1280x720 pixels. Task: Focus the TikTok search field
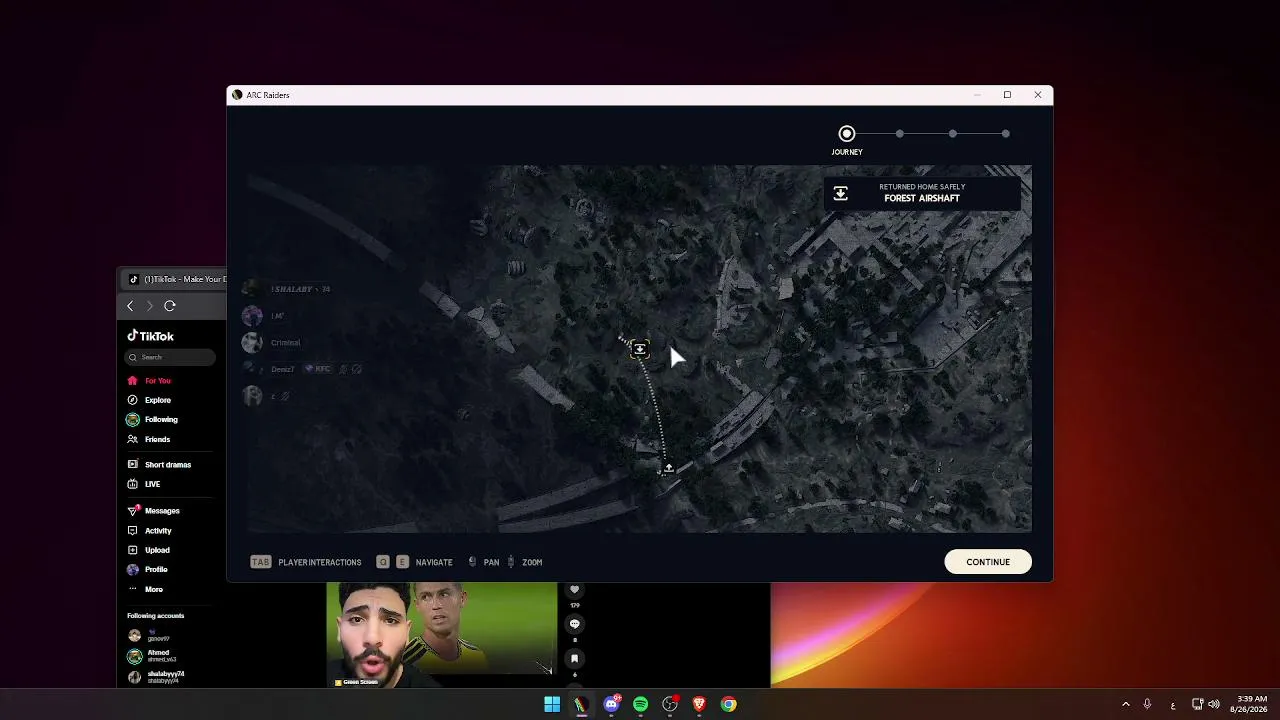(170, 357)
